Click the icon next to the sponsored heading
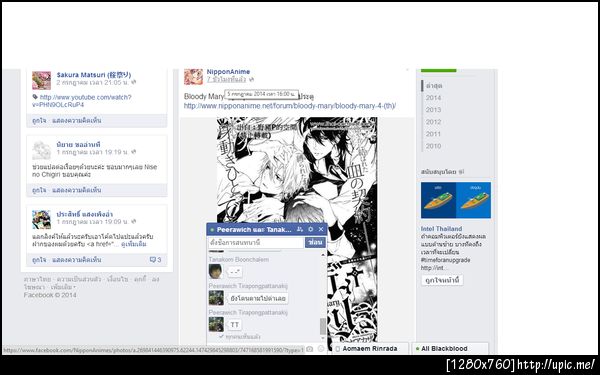This screenshot has width=600, height=375. [x=461, y=172]
